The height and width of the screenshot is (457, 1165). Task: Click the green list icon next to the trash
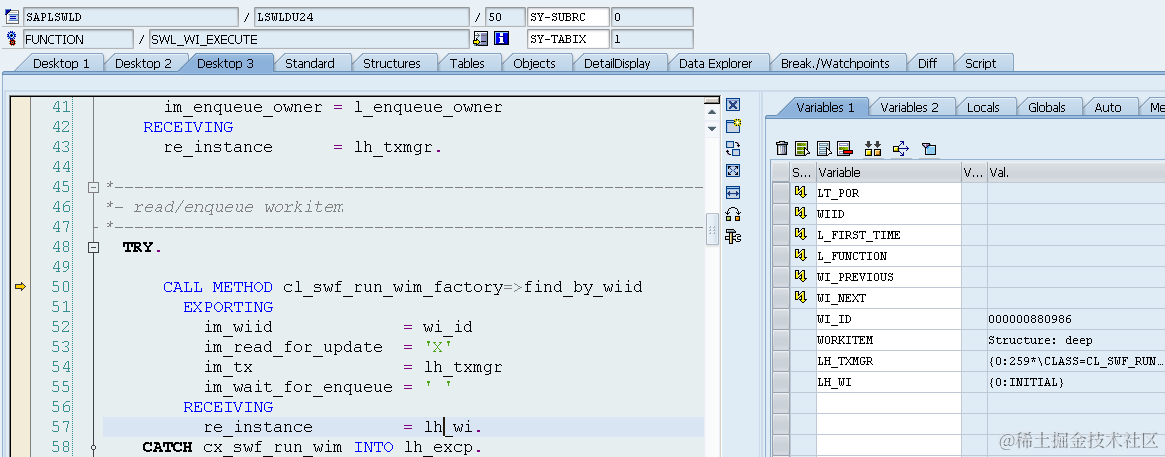pos(802,149)
